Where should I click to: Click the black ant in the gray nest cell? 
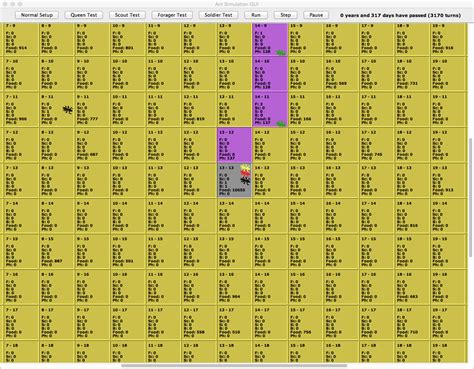[x=245, y=181]
